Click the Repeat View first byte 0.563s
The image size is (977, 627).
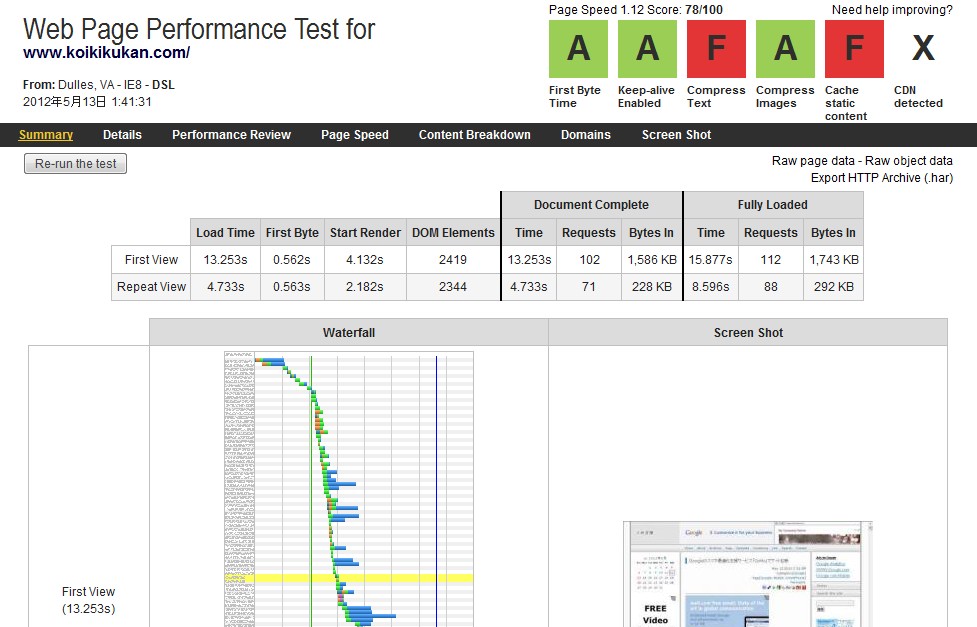tap(292, 287)
